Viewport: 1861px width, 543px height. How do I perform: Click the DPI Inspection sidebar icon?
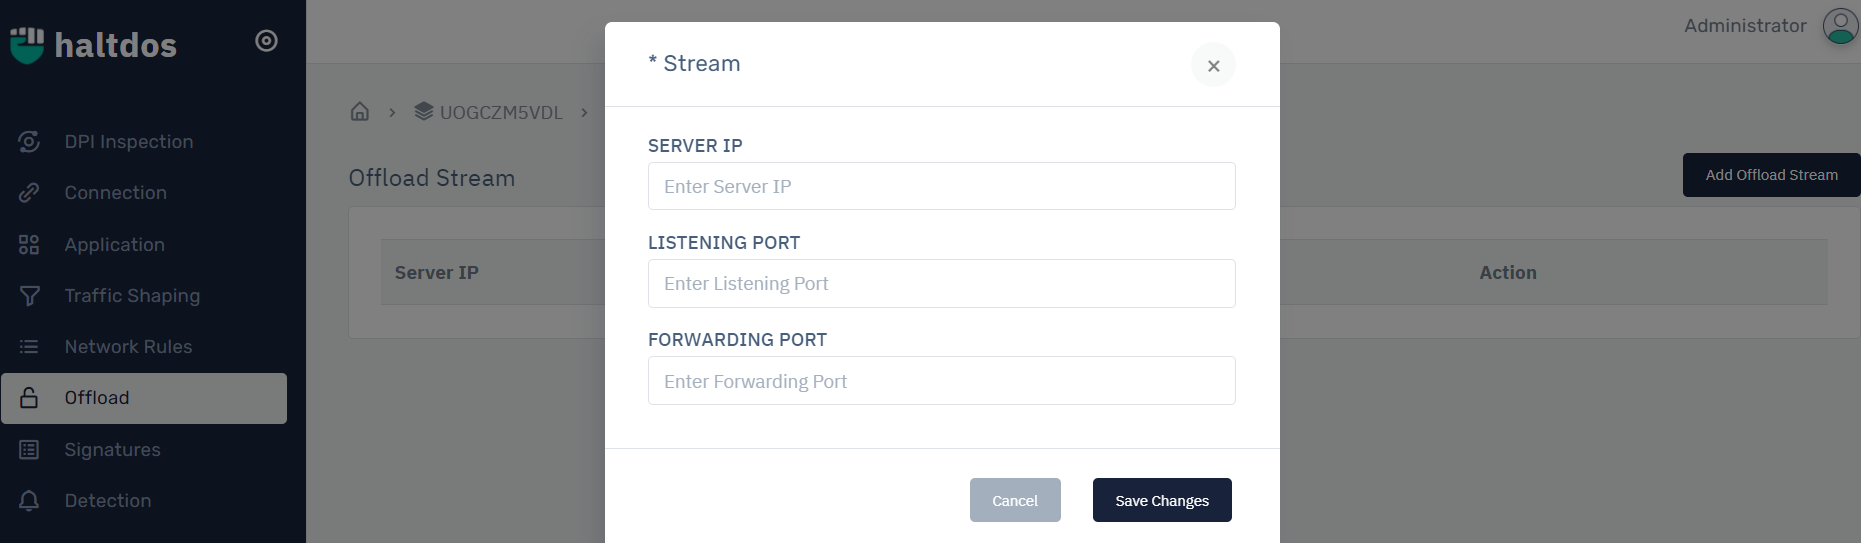point(29,142)
